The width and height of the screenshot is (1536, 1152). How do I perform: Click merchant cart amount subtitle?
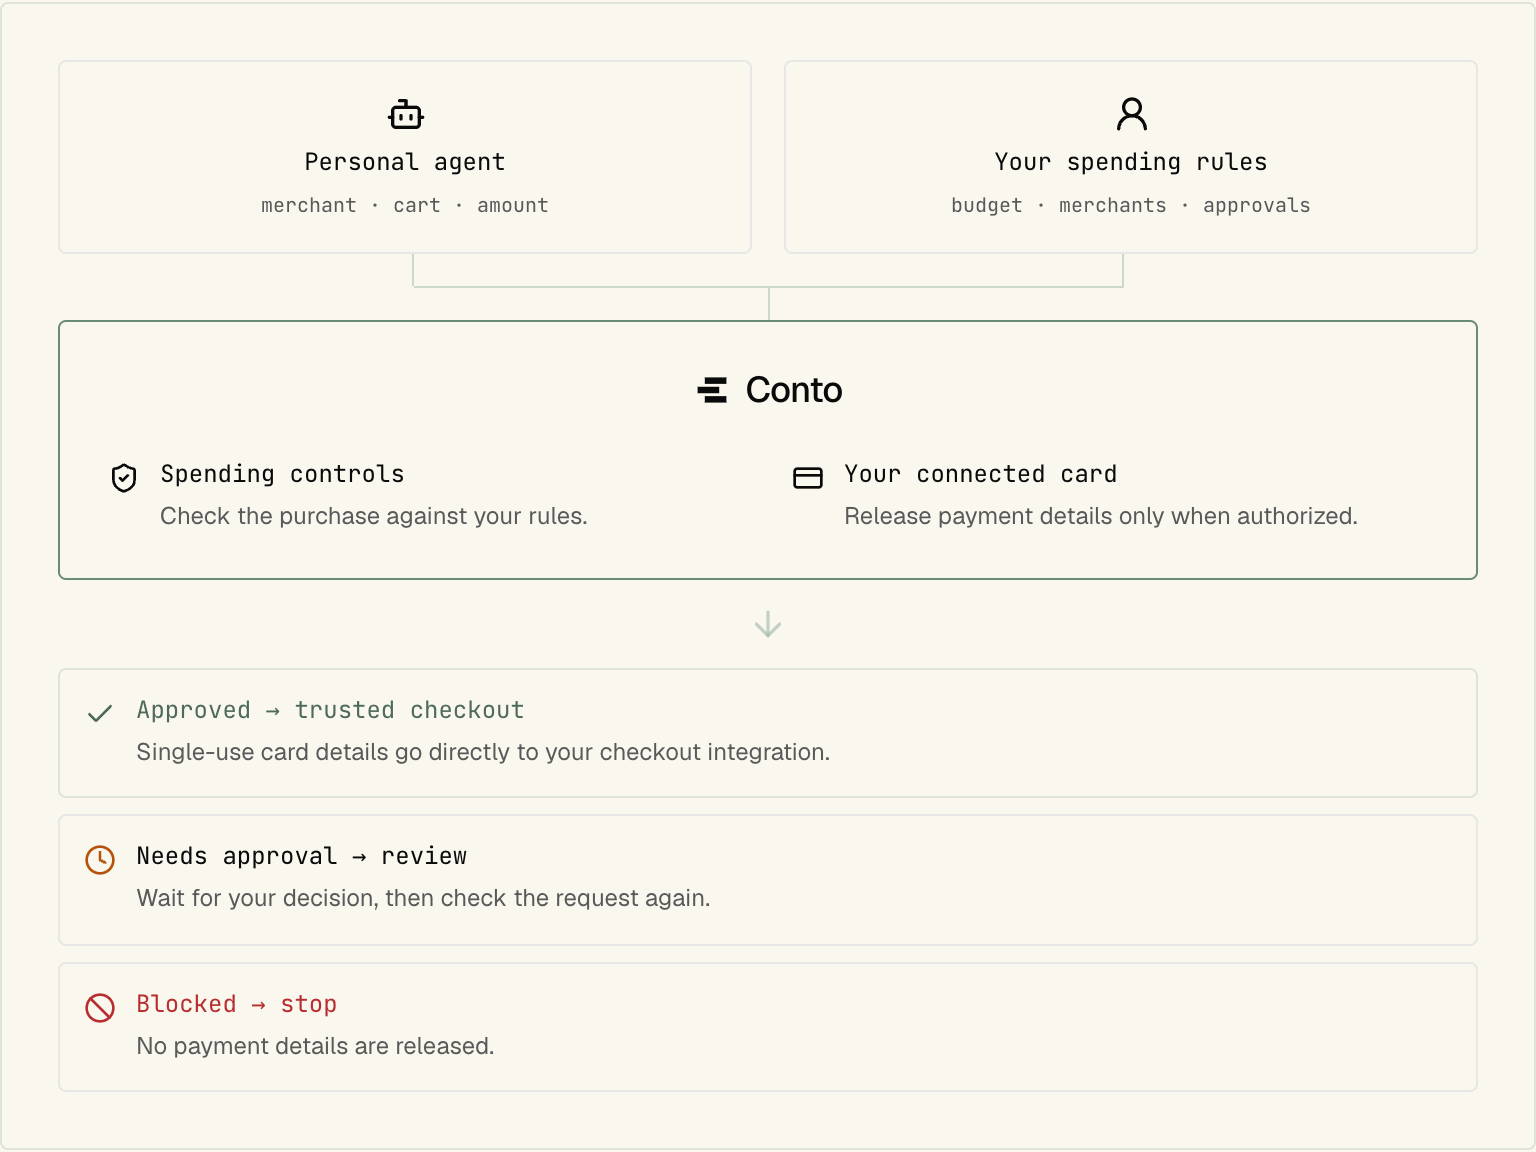point(405,205)
